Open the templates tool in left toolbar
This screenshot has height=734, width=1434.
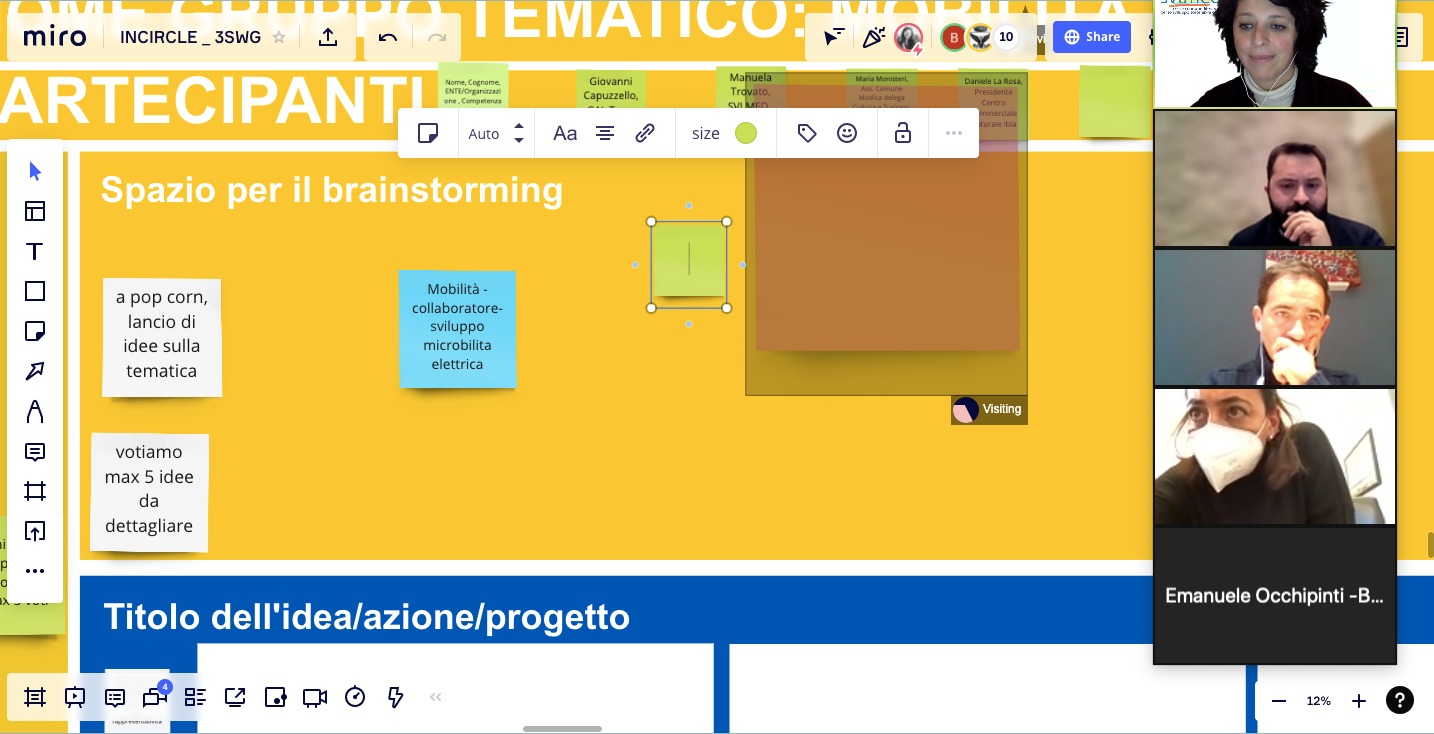click(x=35, y=211)
